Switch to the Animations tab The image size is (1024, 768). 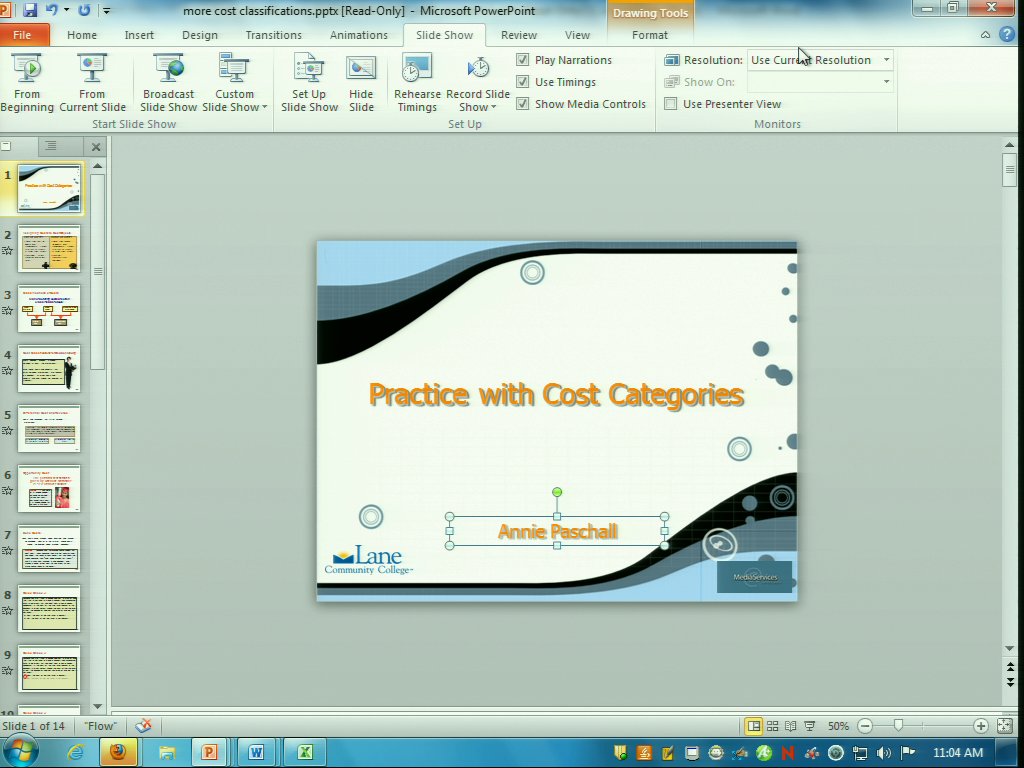point(358,35)
